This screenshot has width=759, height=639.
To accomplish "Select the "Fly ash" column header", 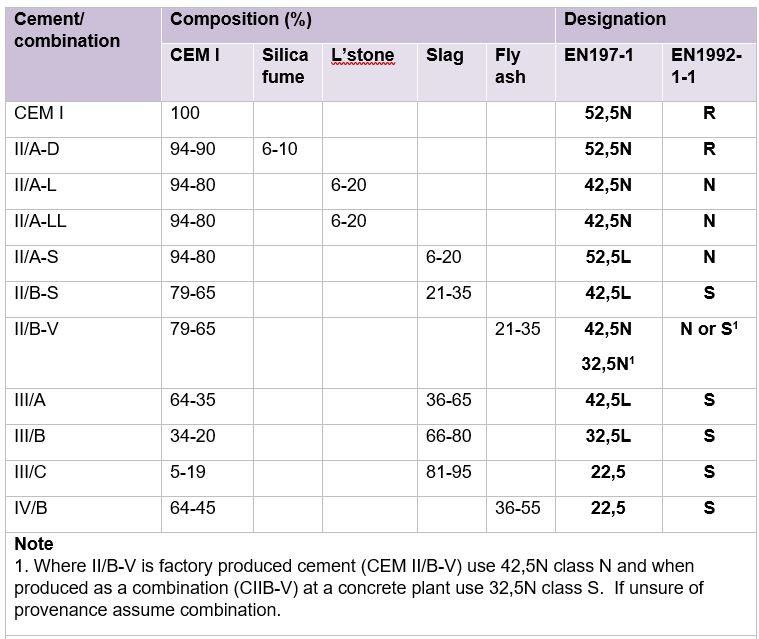I will pyautogui.click(x=510, y=65).
